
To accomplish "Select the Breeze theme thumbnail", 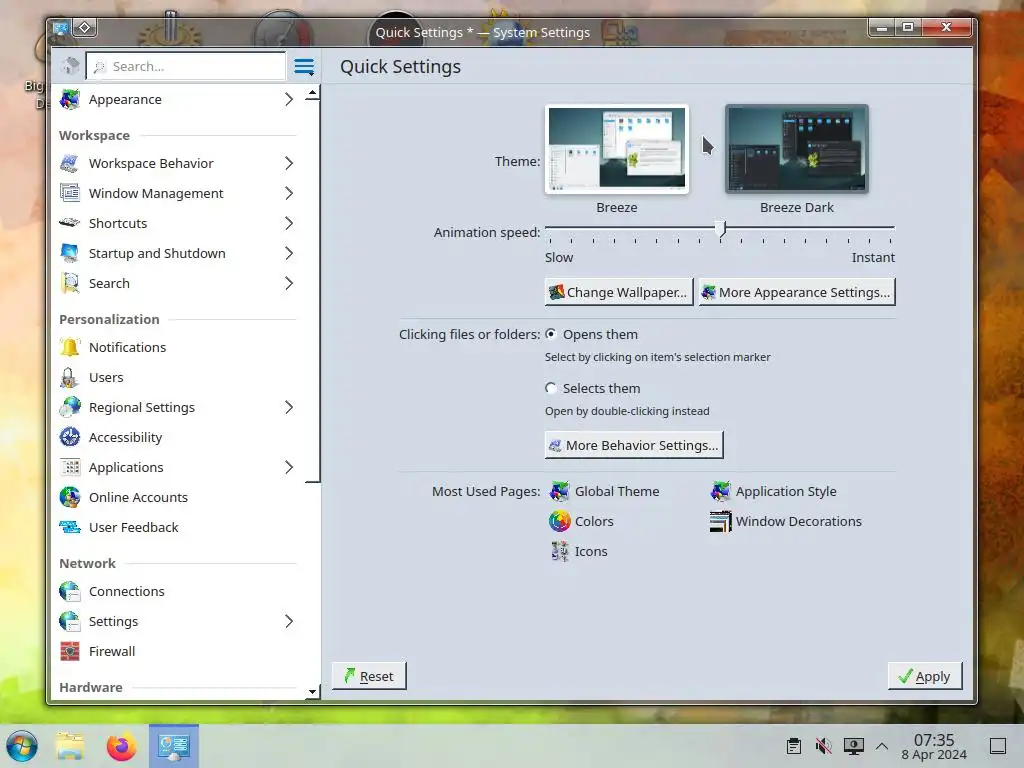I will pos(616,149).
